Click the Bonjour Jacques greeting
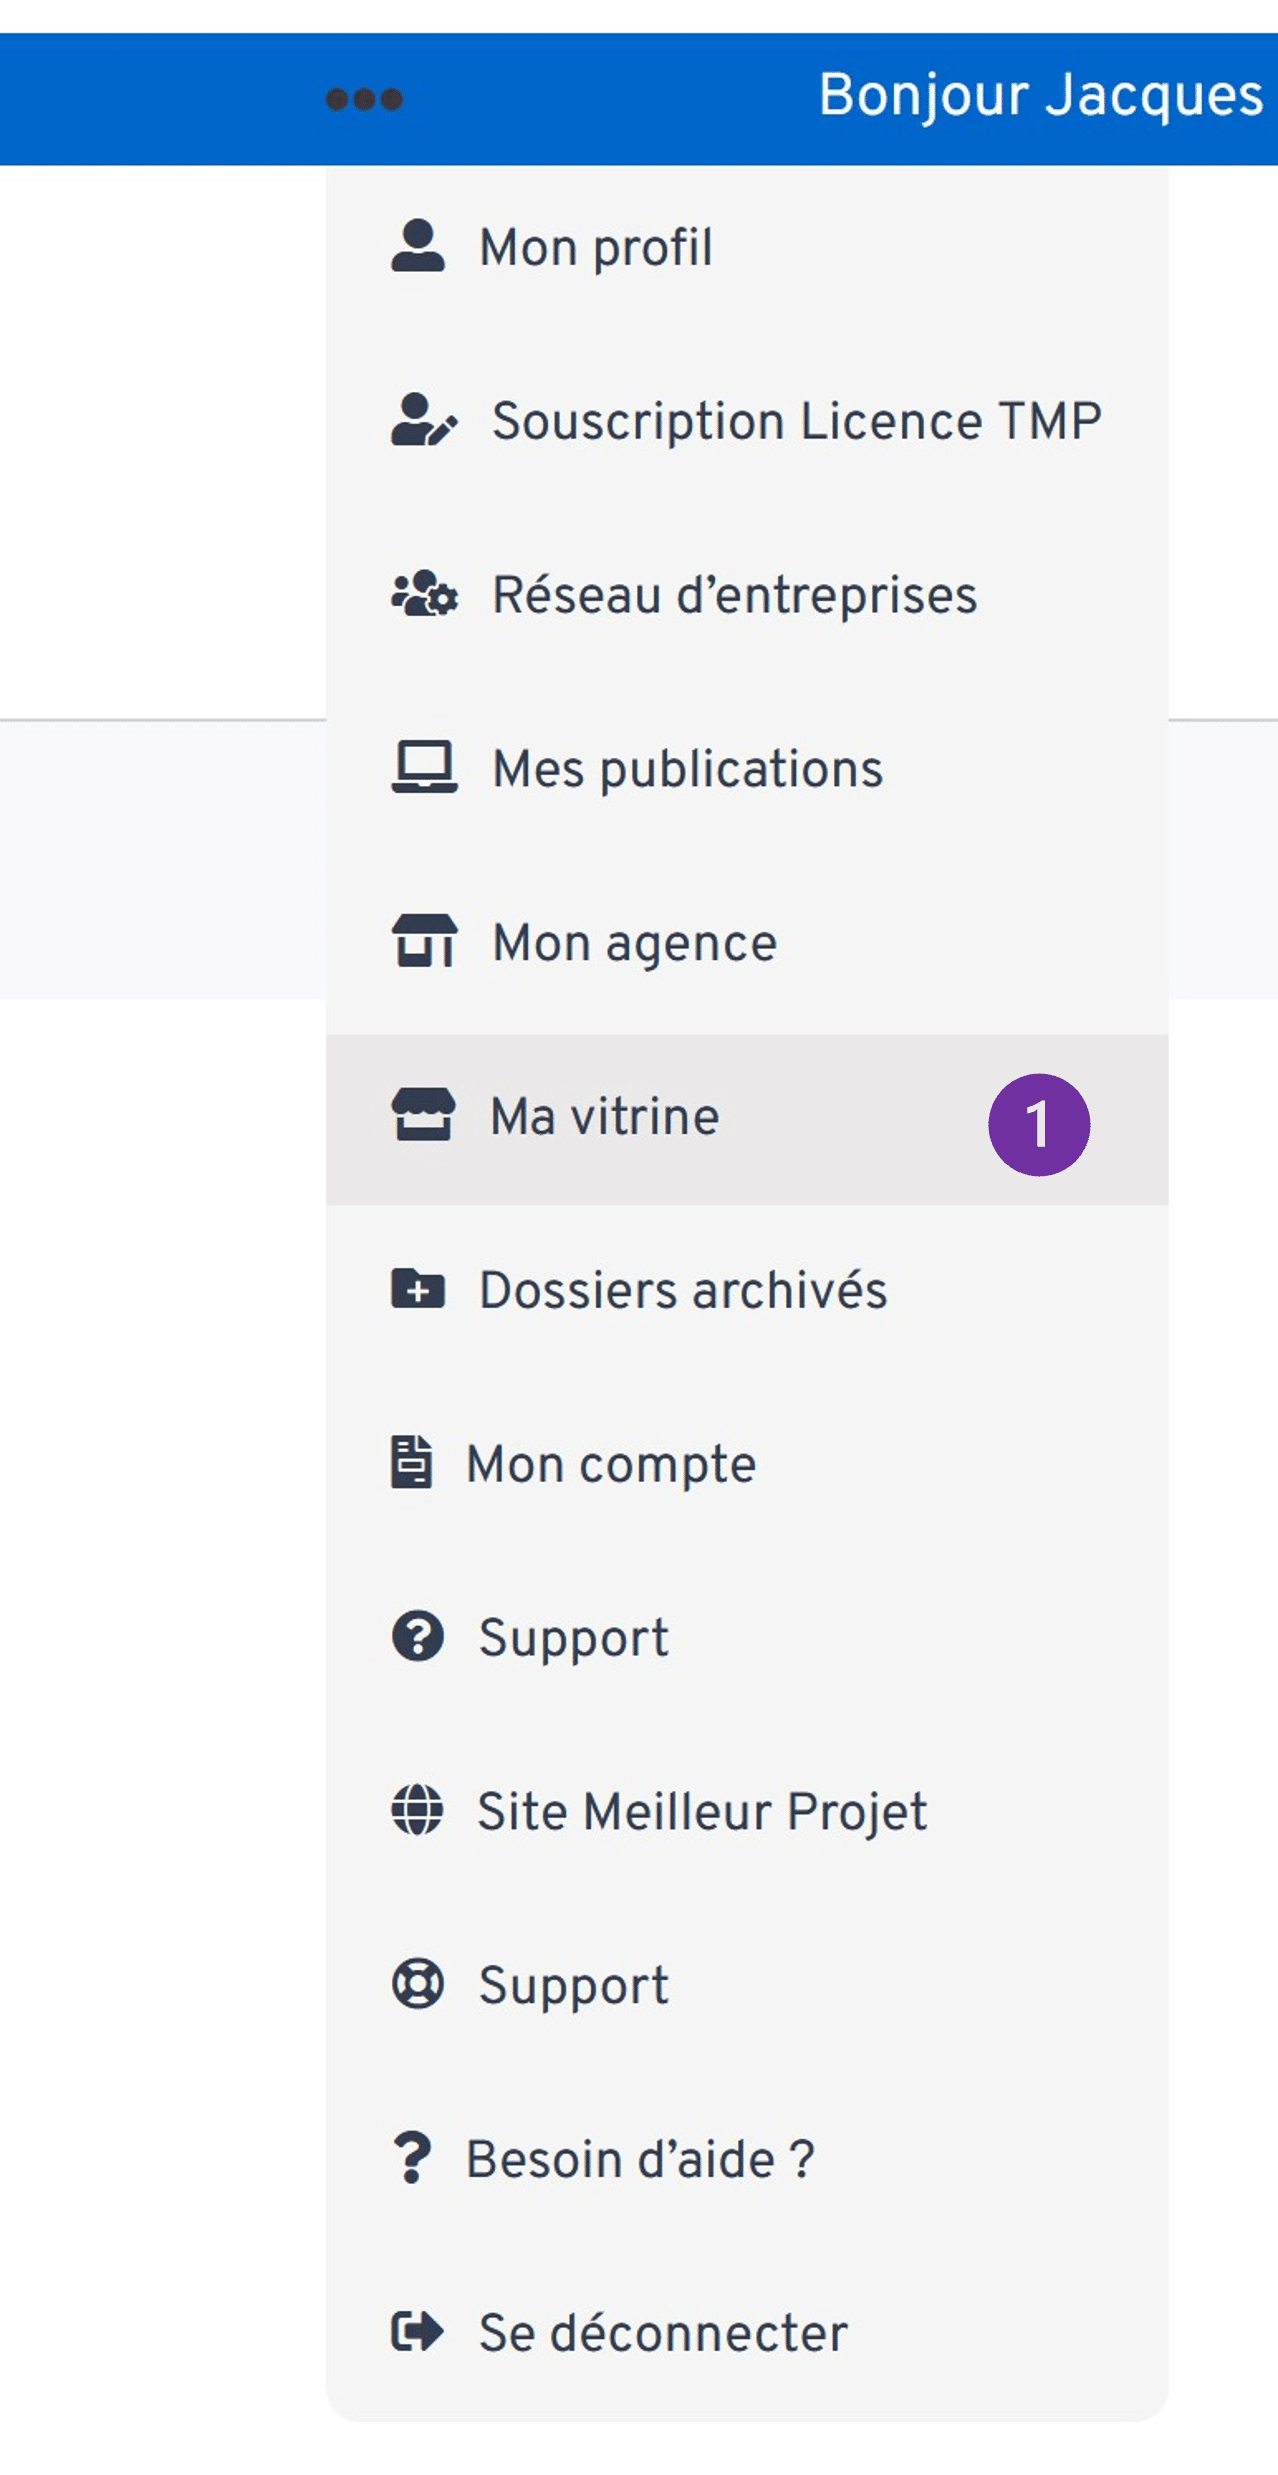1278x2475 pixels. pyautogui.click(x=1041, y=96)
